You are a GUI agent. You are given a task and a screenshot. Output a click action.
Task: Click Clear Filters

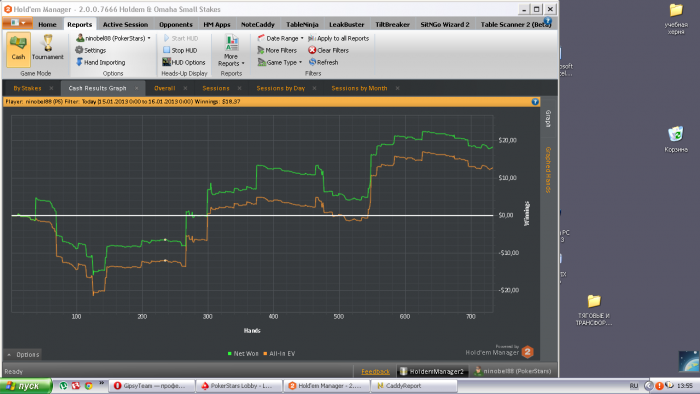click(x=329, y=50)
